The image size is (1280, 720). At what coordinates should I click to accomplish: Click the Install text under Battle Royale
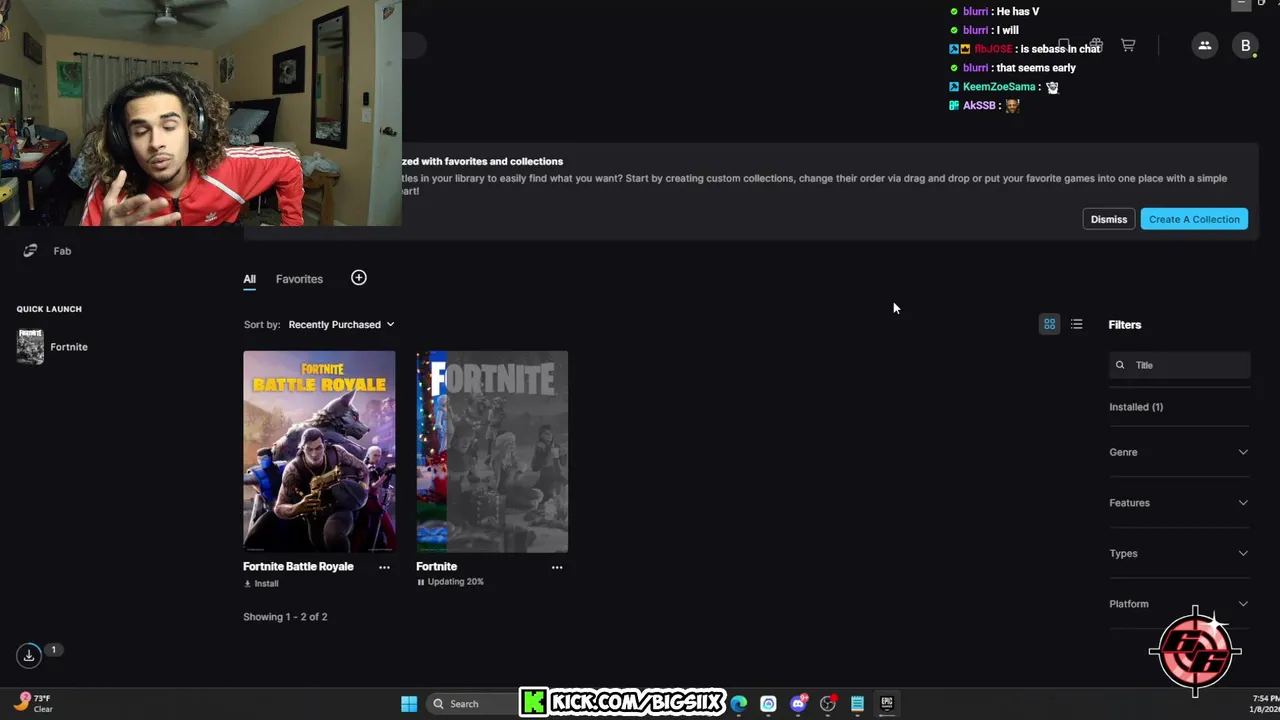266,584
